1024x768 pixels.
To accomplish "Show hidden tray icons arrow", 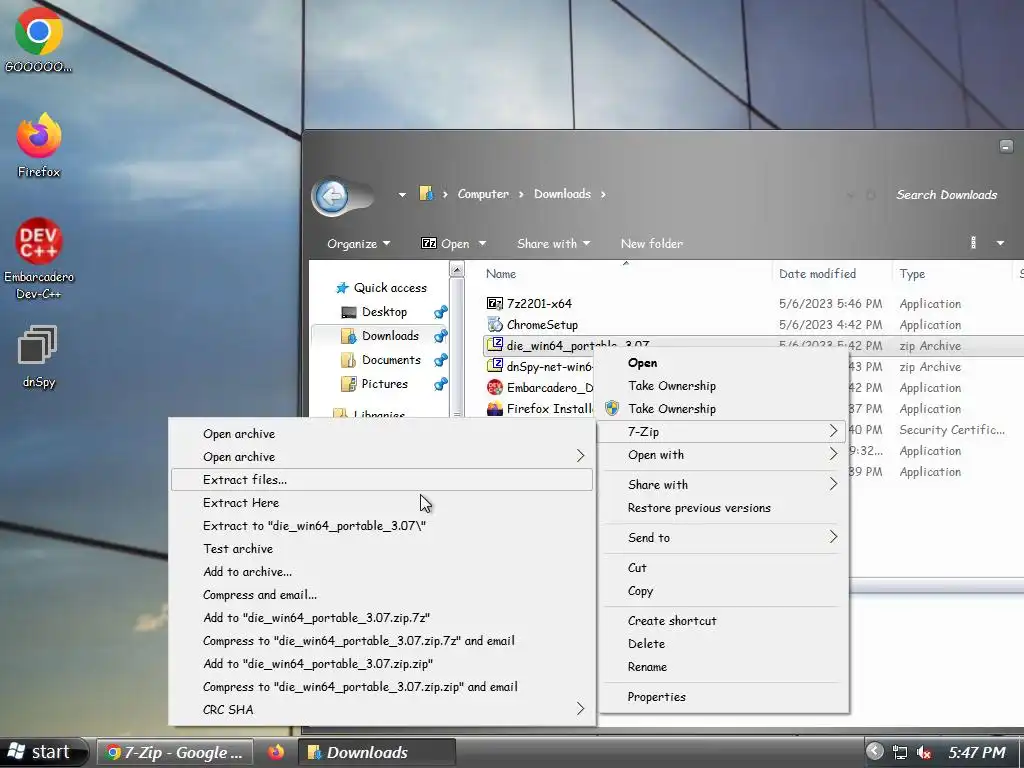I will 874,752.
